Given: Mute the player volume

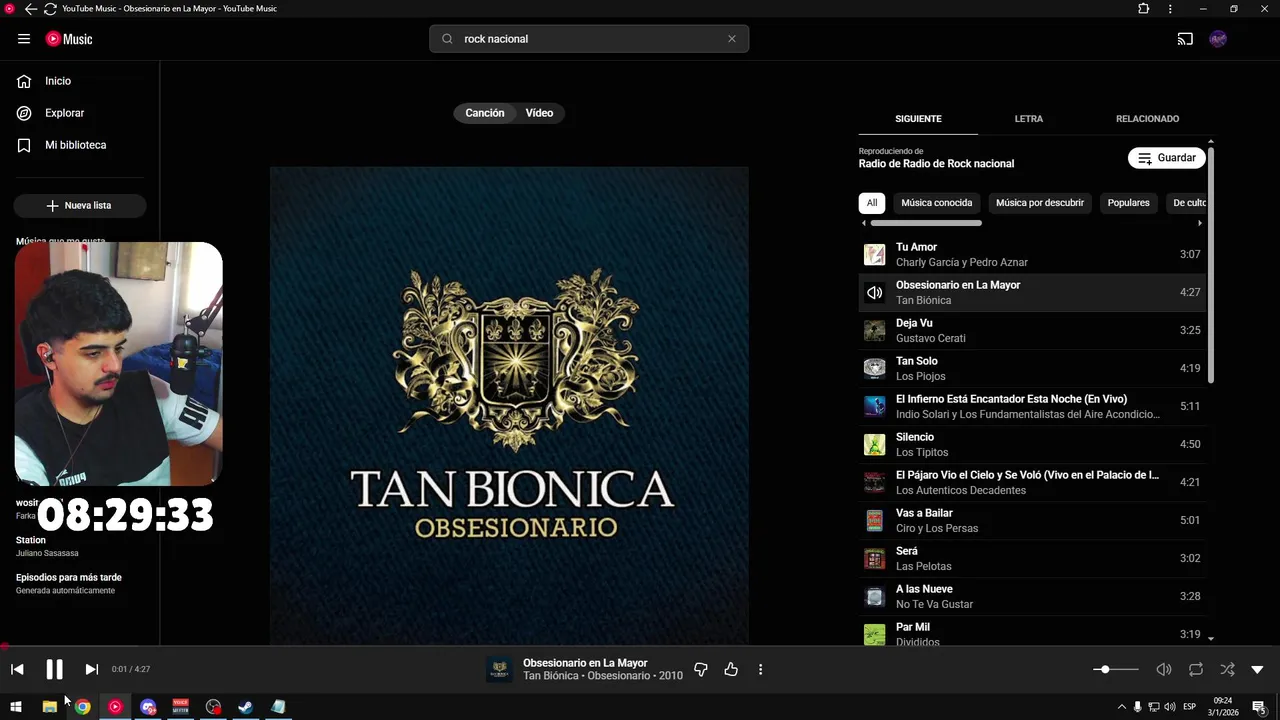Looking at the screenshot, I should tap(1164, 669).
